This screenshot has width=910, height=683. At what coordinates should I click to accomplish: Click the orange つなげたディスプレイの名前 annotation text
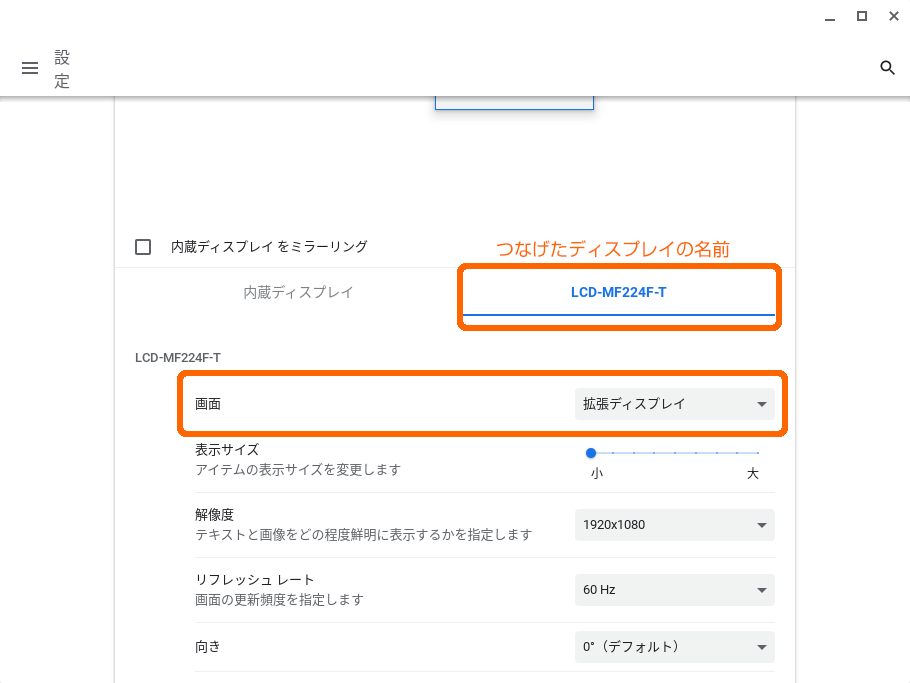pyautogui.click(x=613, y=250)
